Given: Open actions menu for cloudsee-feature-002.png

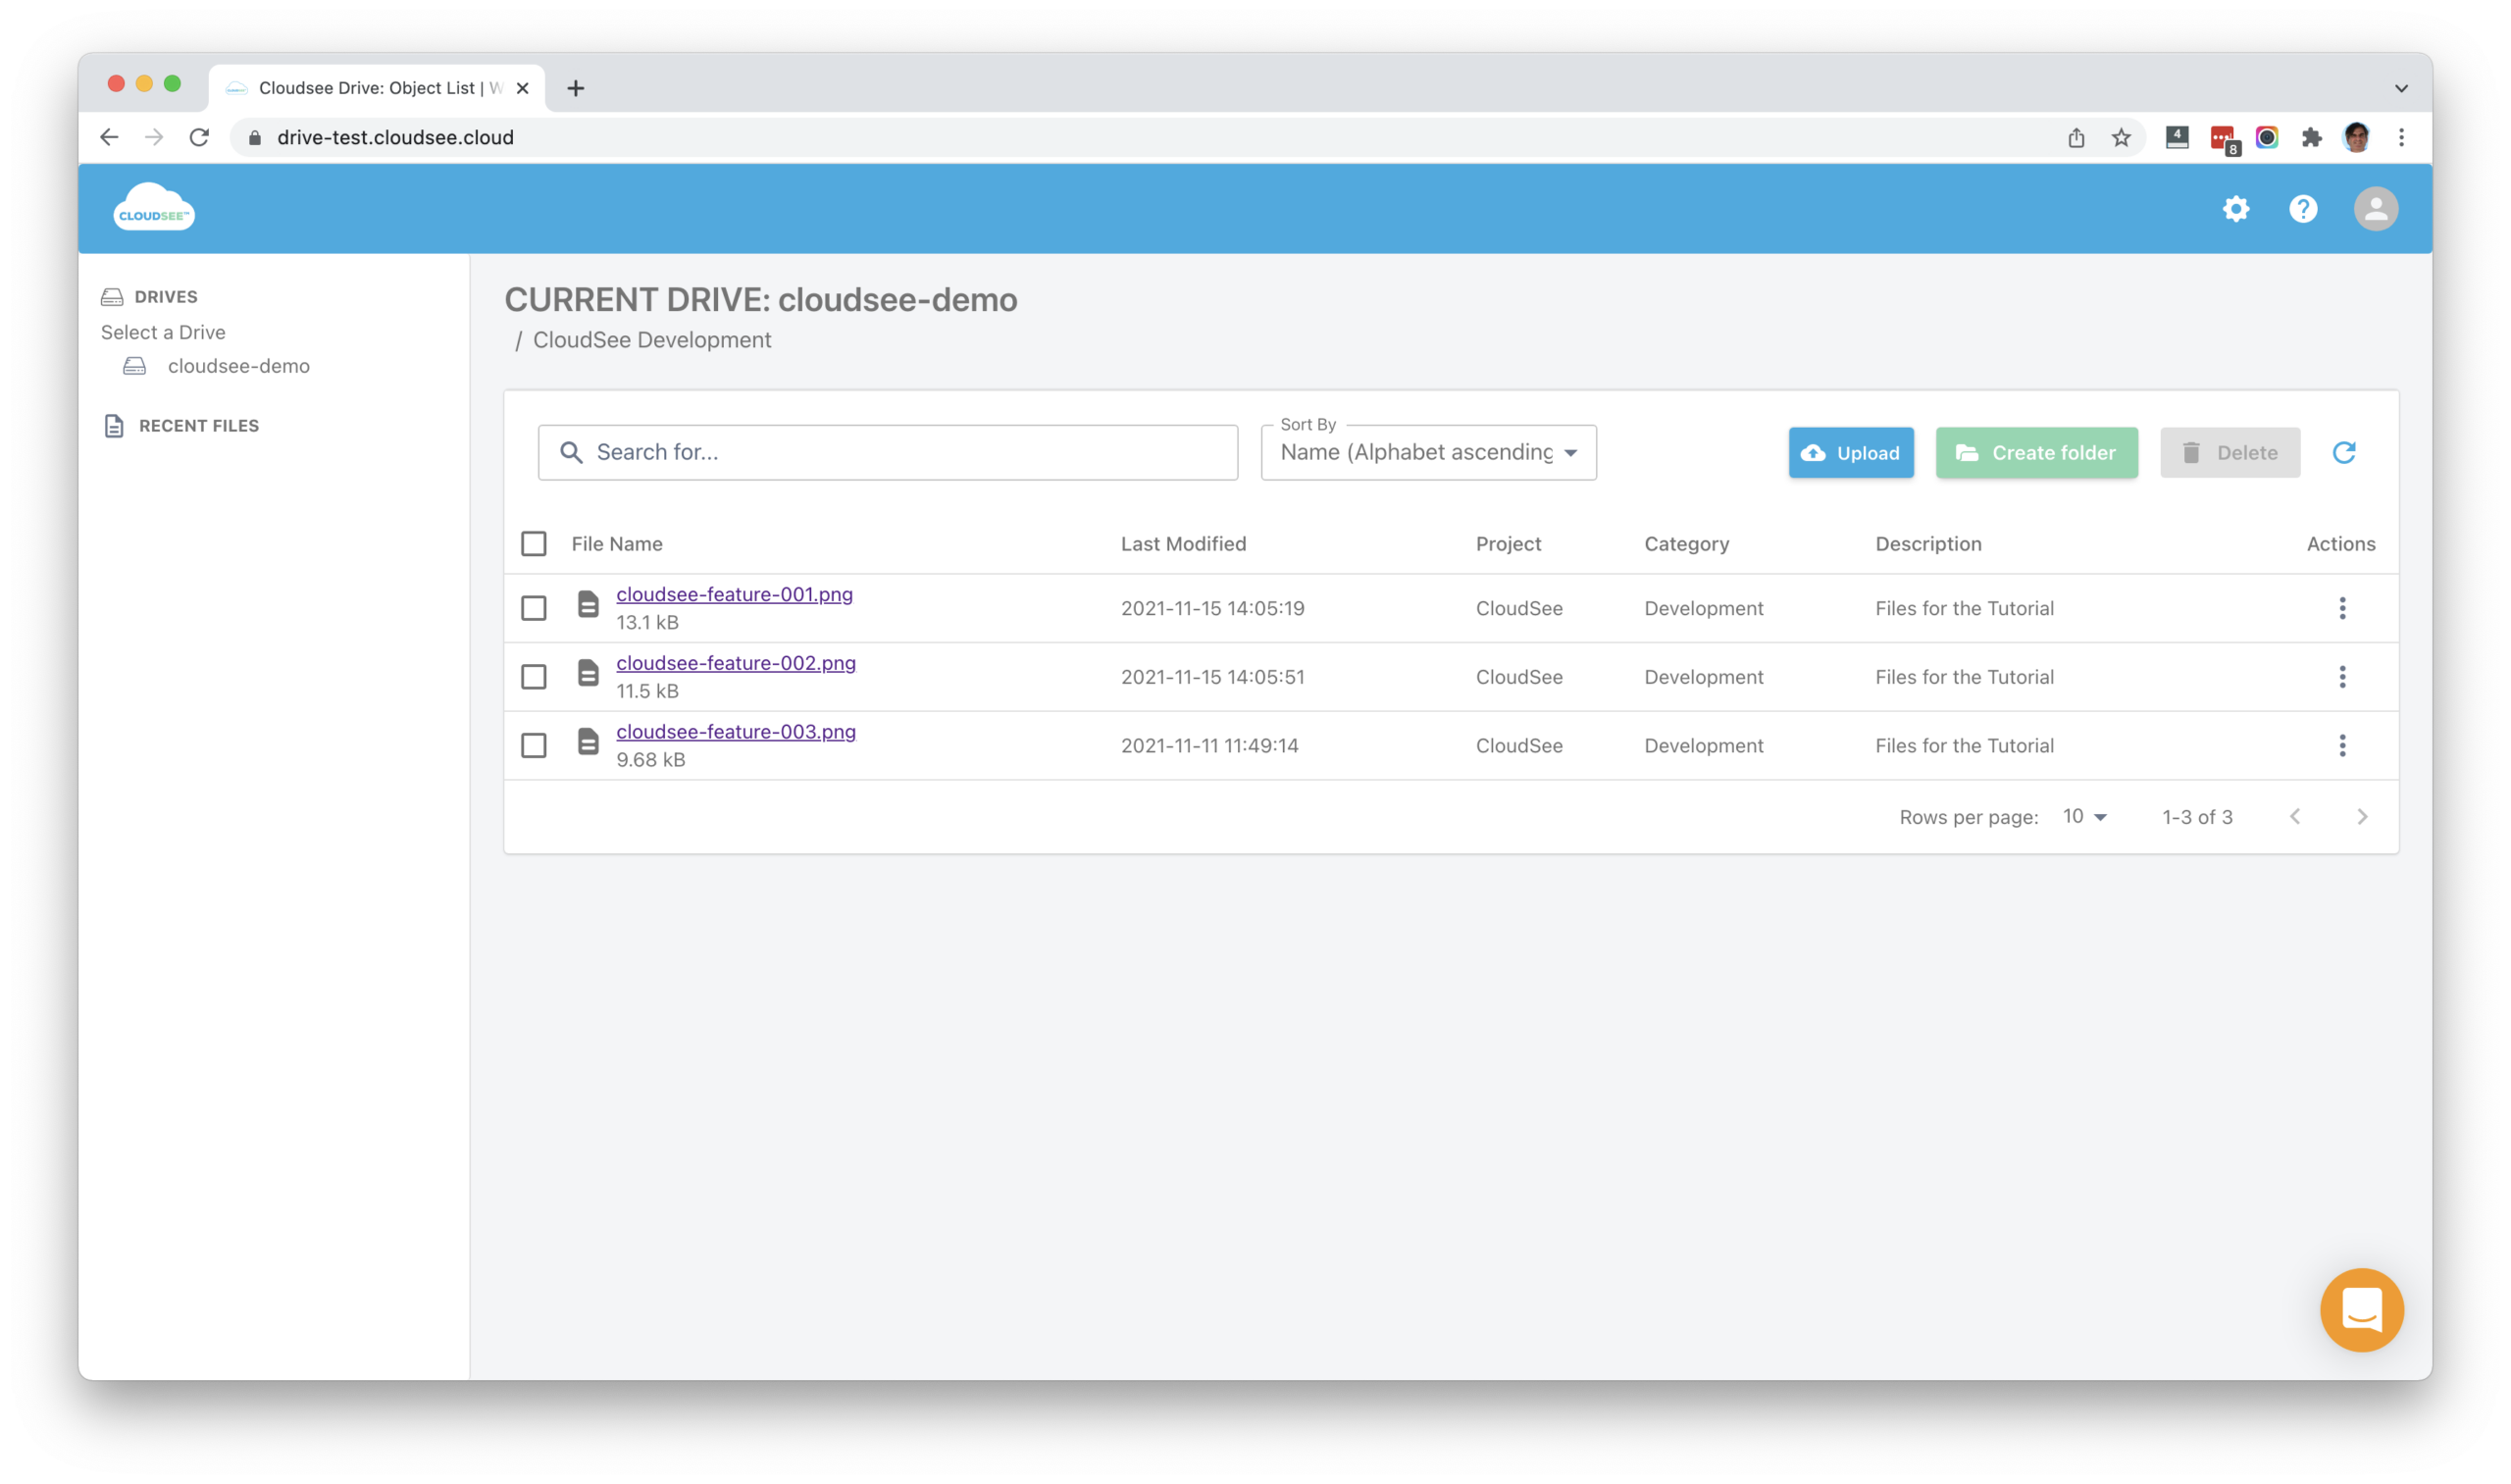Looking at the screenshot, I should pyautogui.click(x=2342, y=676).
